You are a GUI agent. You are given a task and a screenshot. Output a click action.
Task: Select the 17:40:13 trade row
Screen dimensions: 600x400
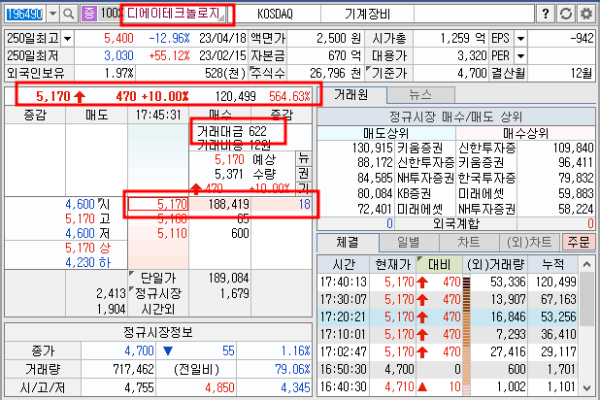[x=448, y=282]
